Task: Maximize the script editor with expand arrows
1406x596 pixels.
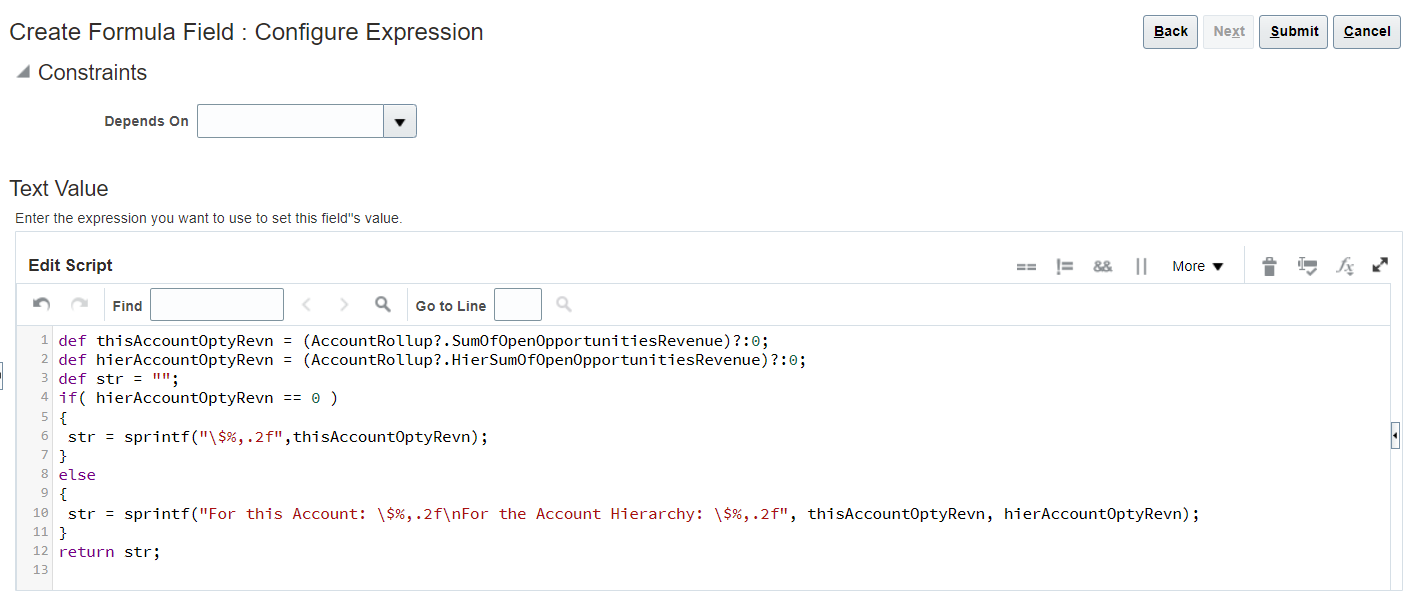Action: click(x=1380, y=265)
